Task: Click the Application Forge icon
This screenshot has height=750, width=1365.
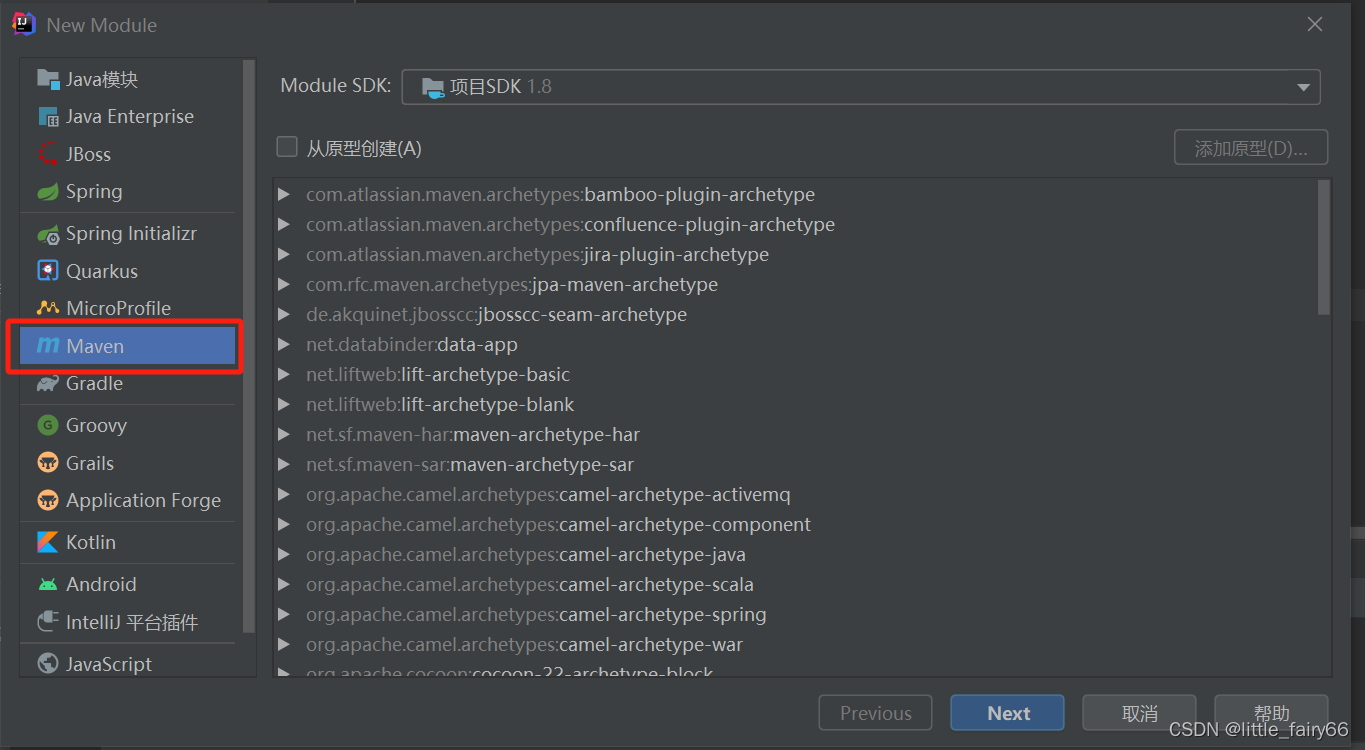Action: (48, 500)
